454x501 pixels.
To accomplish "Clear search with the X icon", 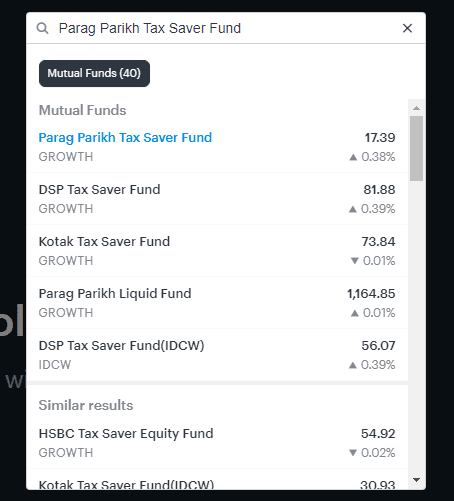I will (407, 28).
